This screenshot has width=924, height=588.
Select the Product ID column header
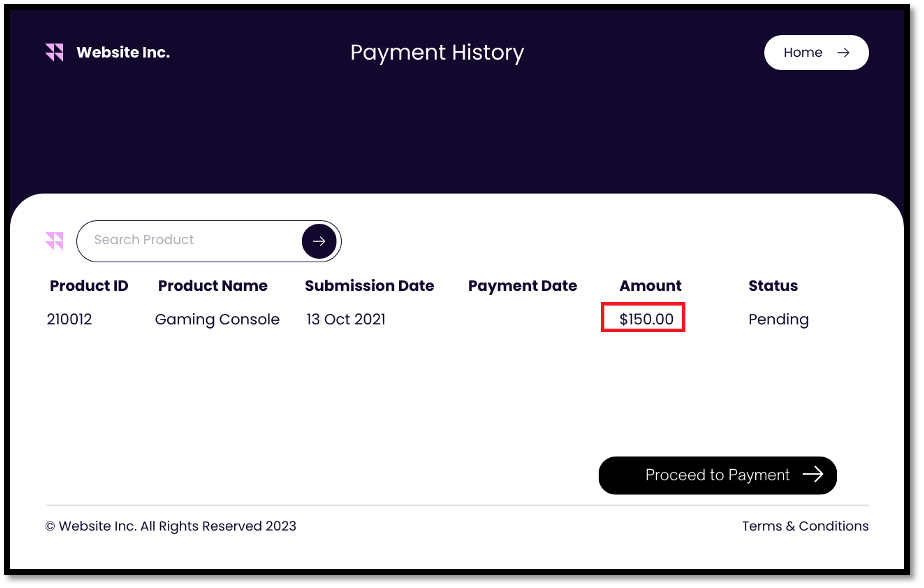point(89,286)
